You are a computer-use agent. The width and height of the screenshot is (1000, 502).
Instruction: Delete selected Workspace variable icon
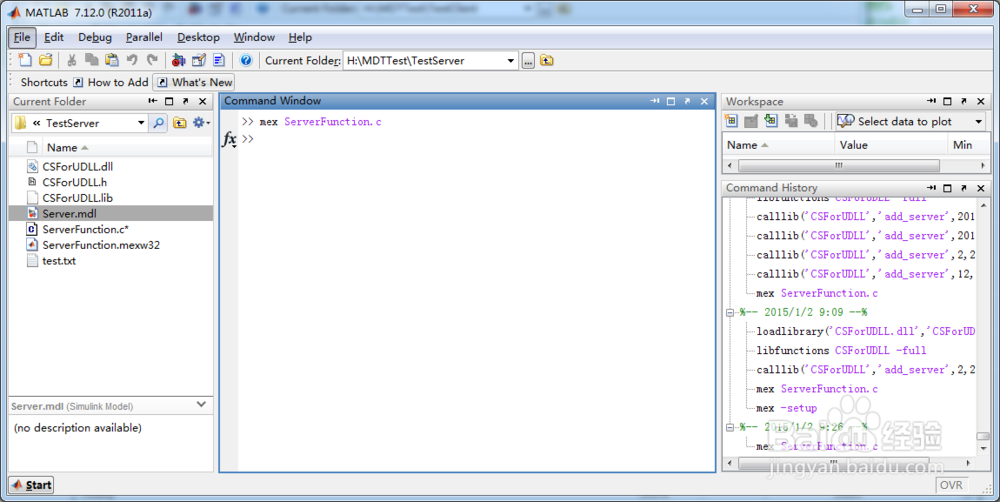[811, 121]
